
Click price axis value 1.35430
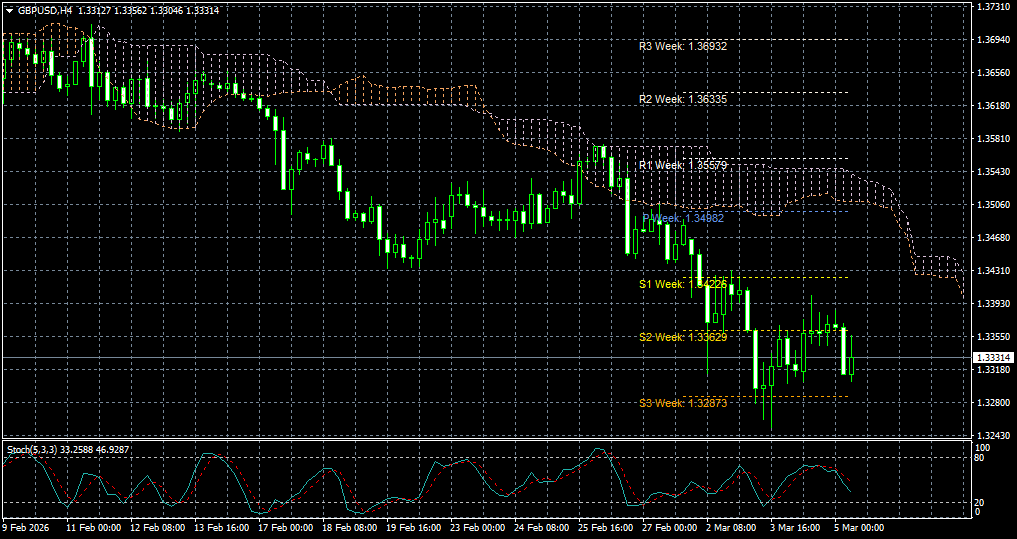992,172
